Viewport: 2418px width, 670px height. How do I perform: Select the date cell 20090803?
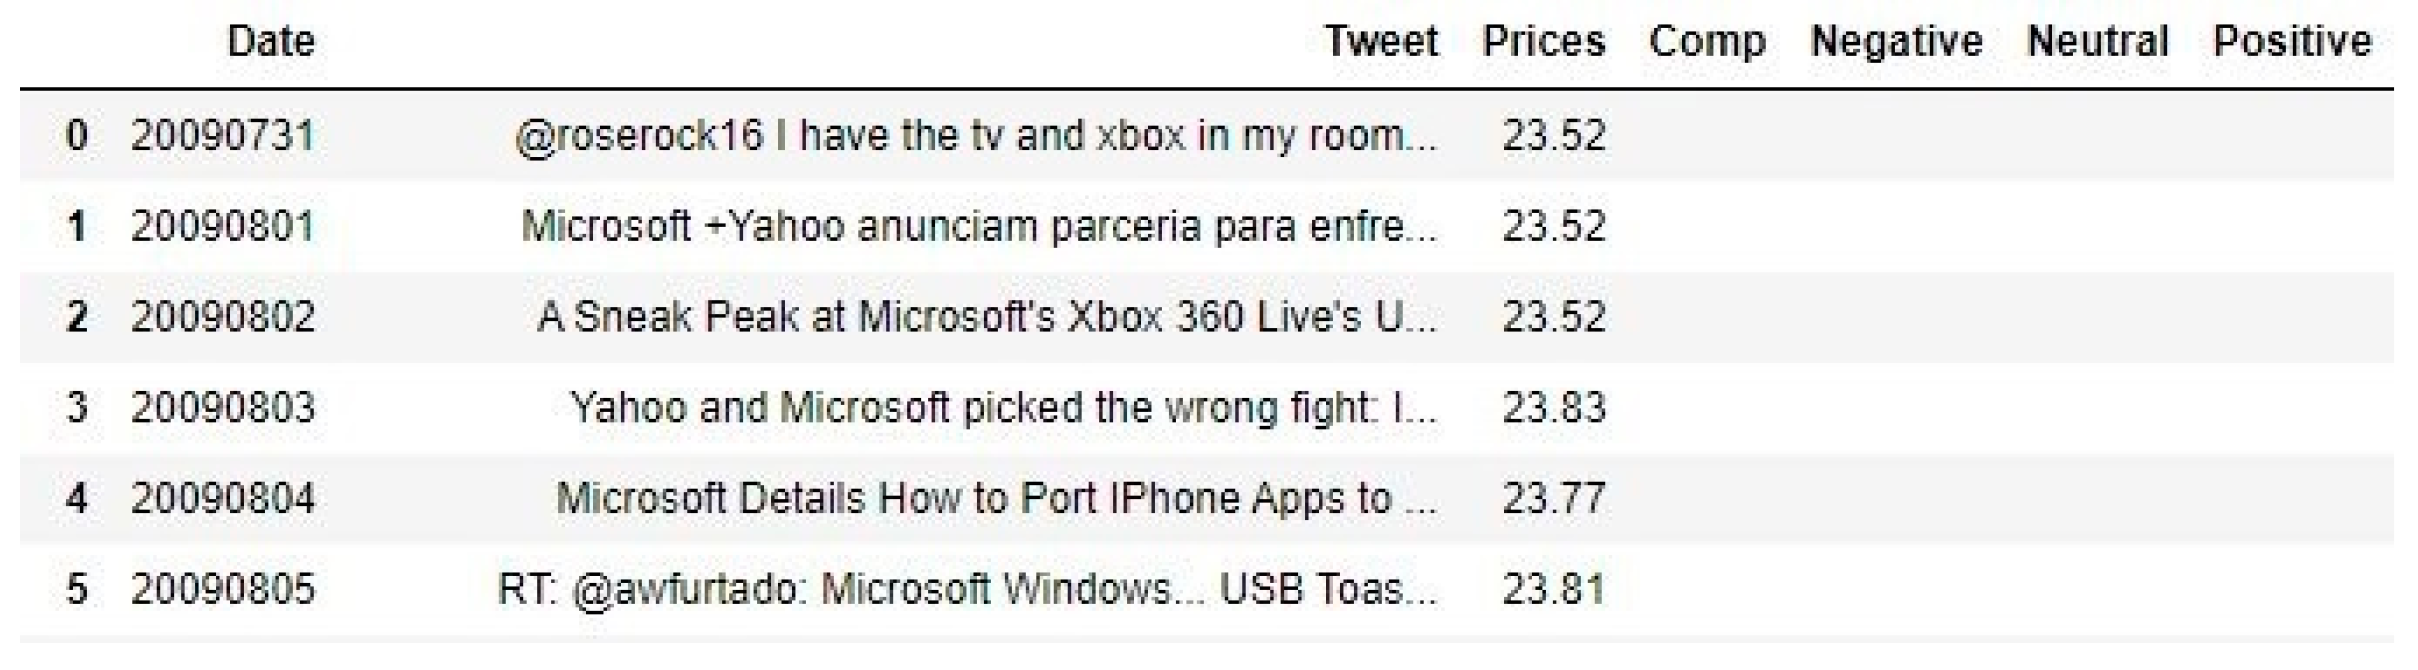click(x=222, y=408)
